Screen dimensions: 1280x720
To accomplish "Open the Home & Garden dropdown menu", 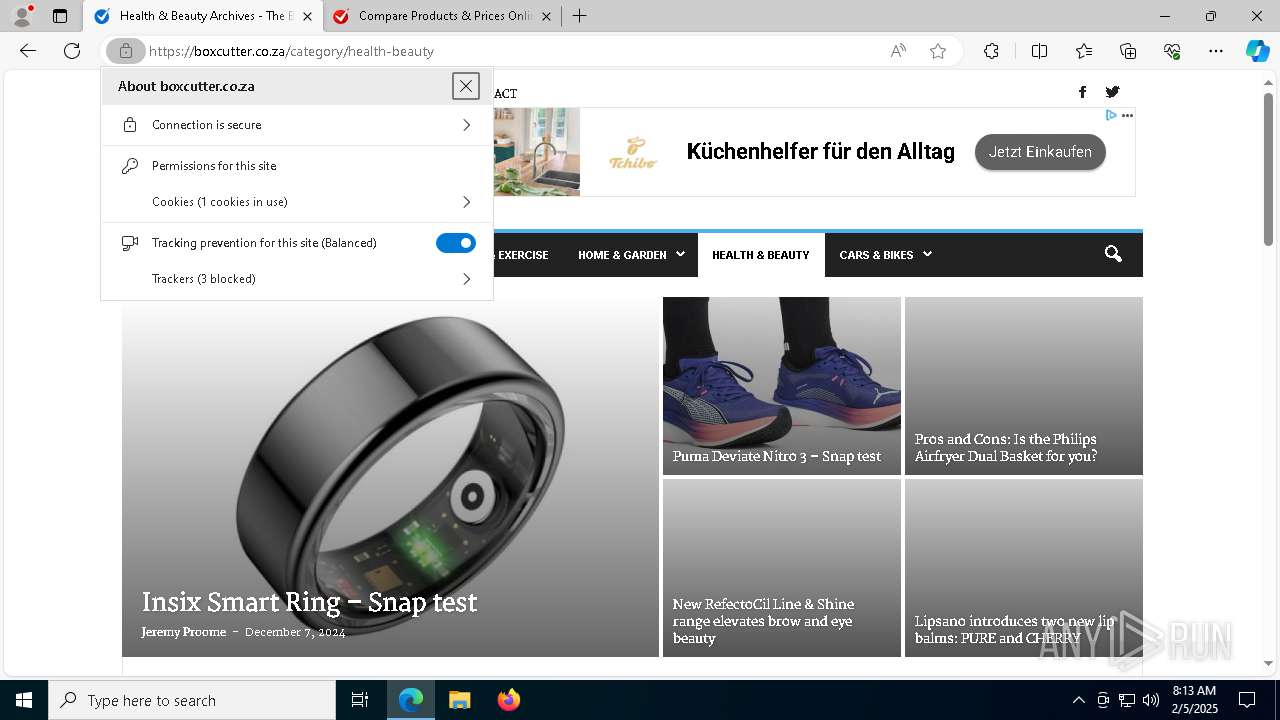I will click(631, 255).
